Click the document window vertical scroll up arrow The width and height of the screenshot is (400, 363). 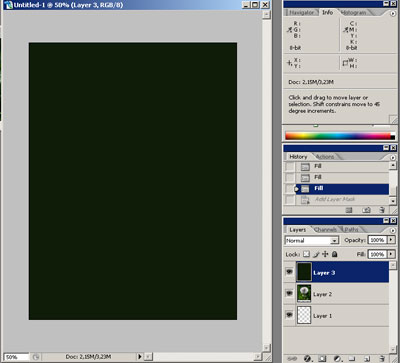tap(266, 15)
